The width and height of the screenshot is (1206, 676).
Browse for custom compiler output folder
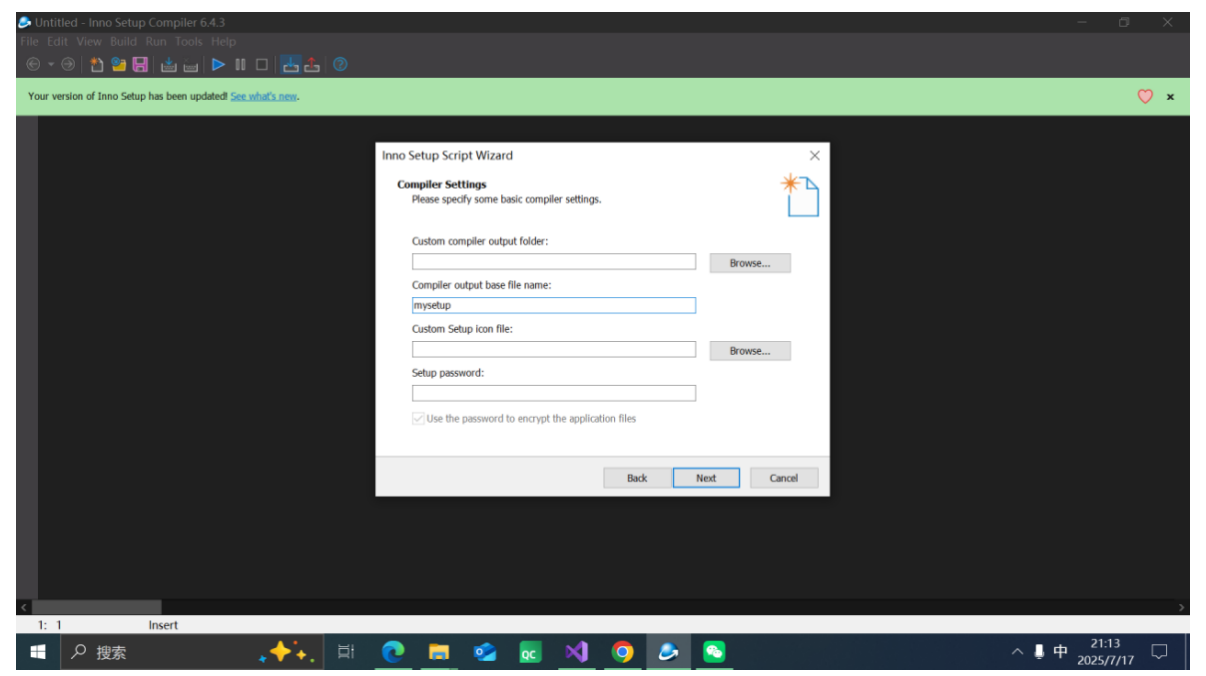click(x=750, y=263)
